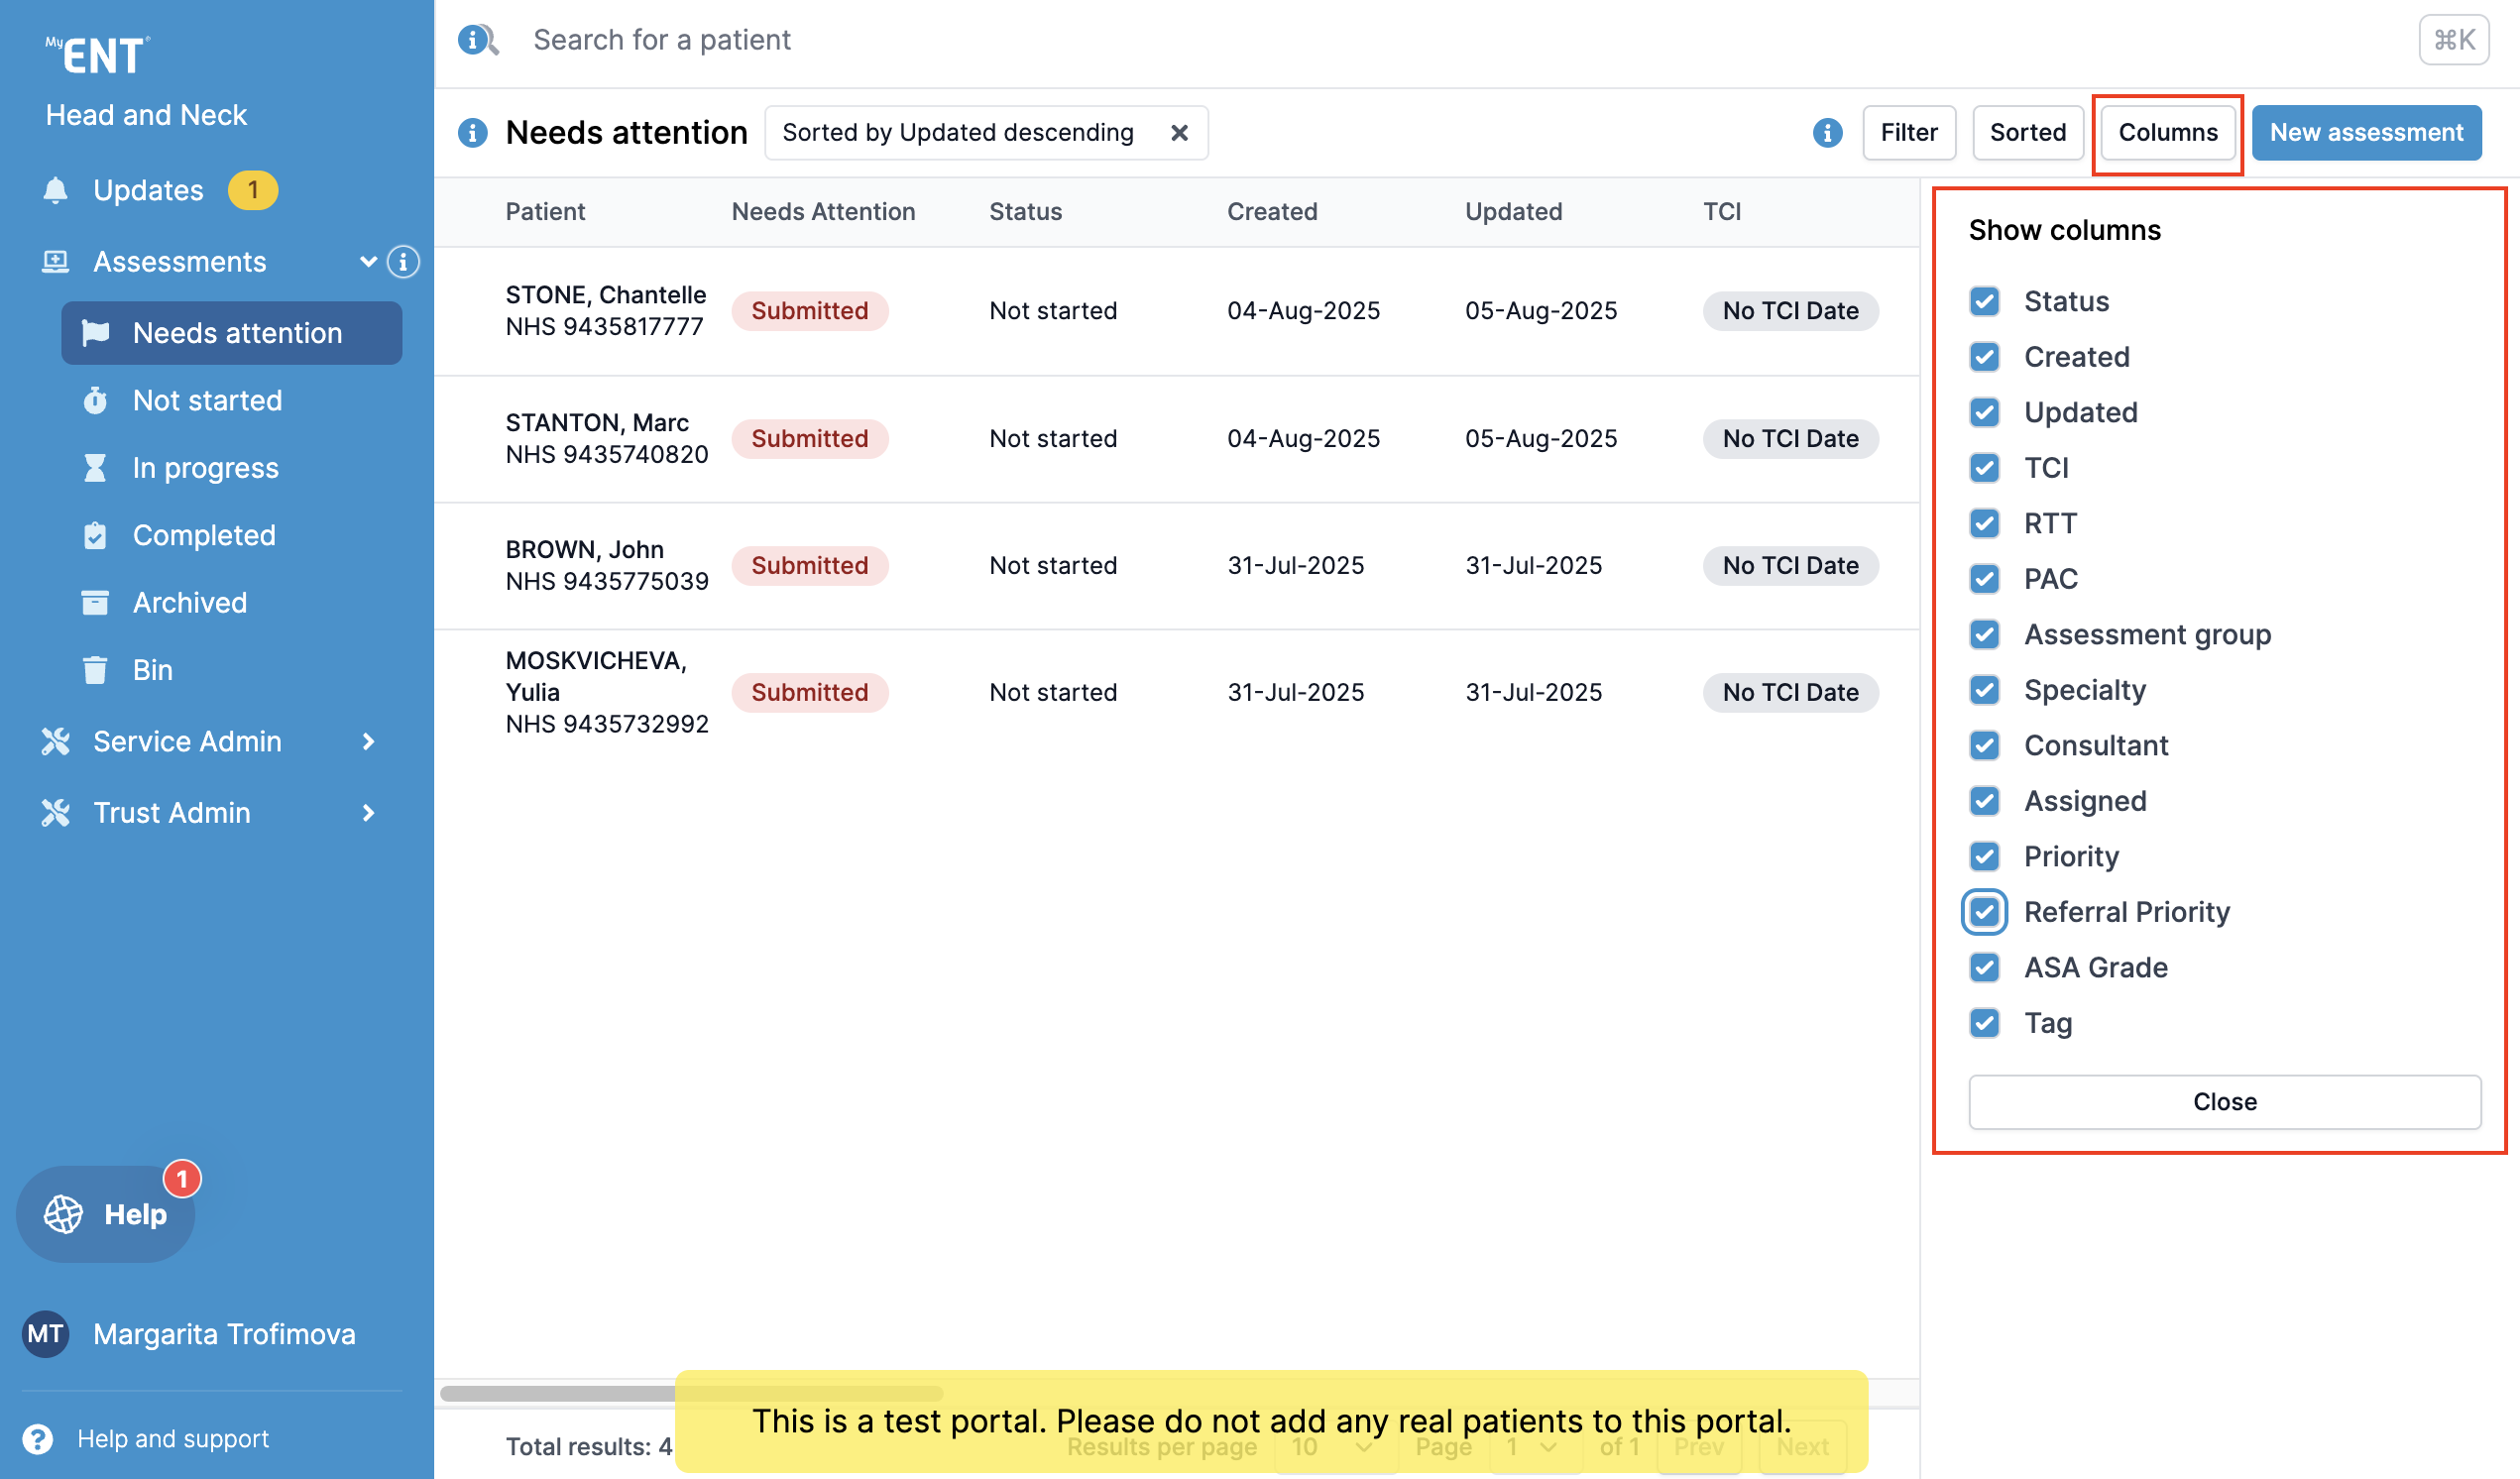Toggle the ASA Grade column checkbox
The height and width of the screenshot is (1479, 2520).
coord(1984,967)
